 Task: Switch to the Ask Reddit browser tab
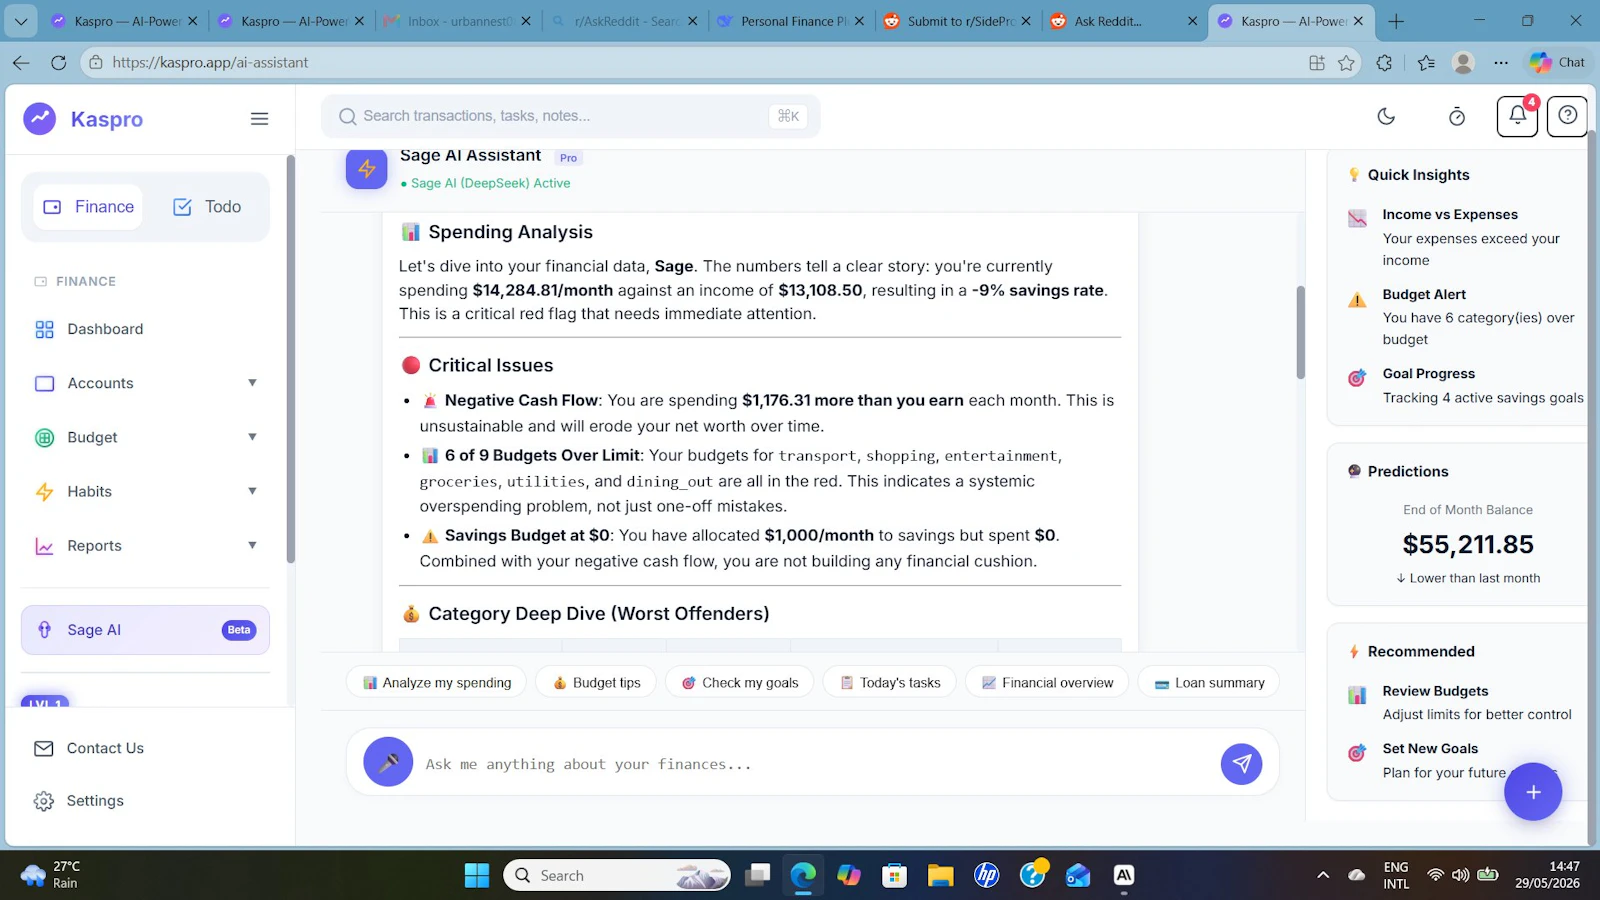(1123, 21)
